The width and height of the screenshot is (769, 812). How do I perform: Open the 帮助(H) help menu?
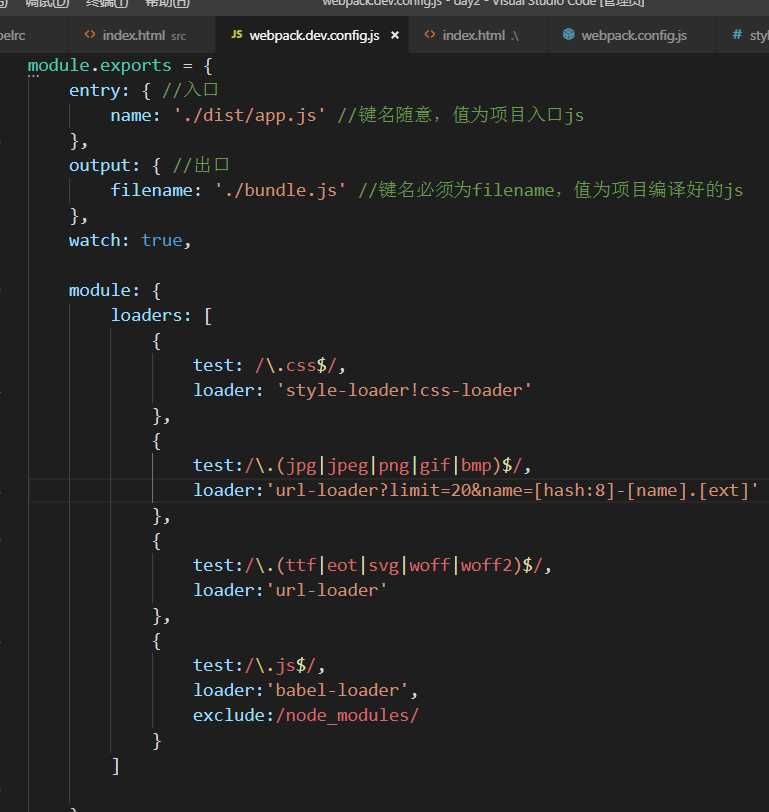point(166,3)
